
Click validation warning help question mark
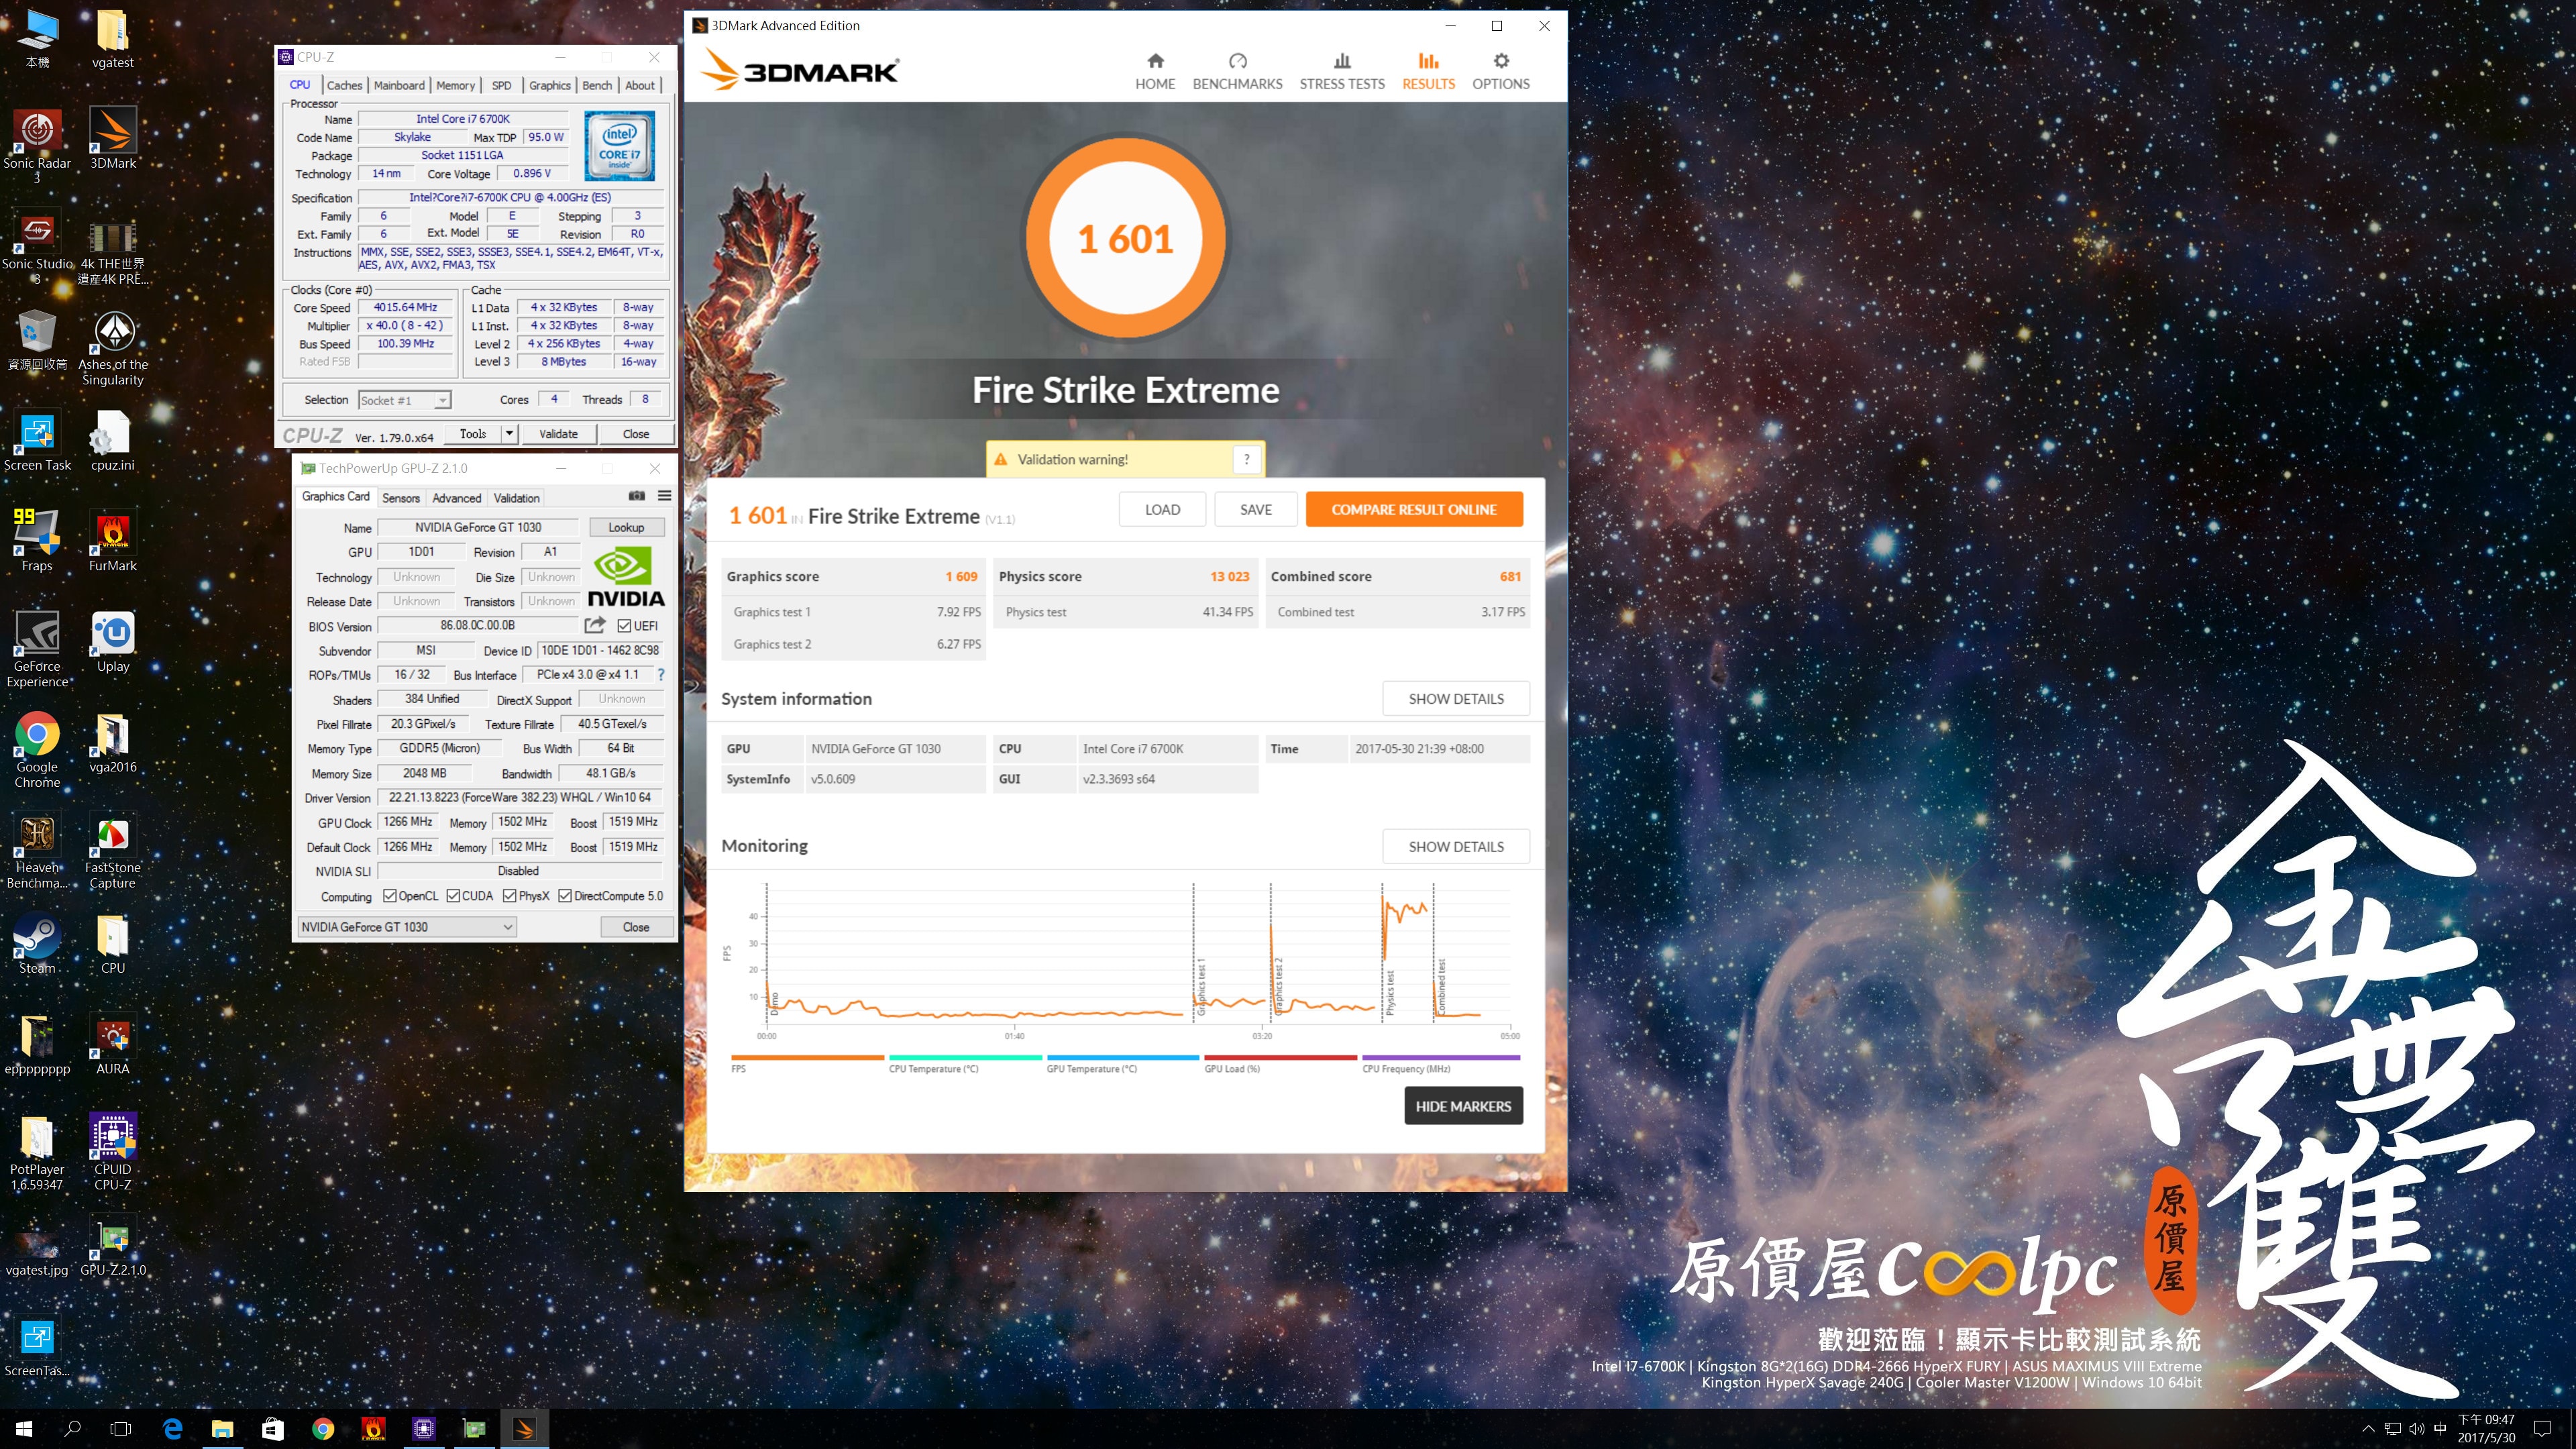tap(1246, 459)
